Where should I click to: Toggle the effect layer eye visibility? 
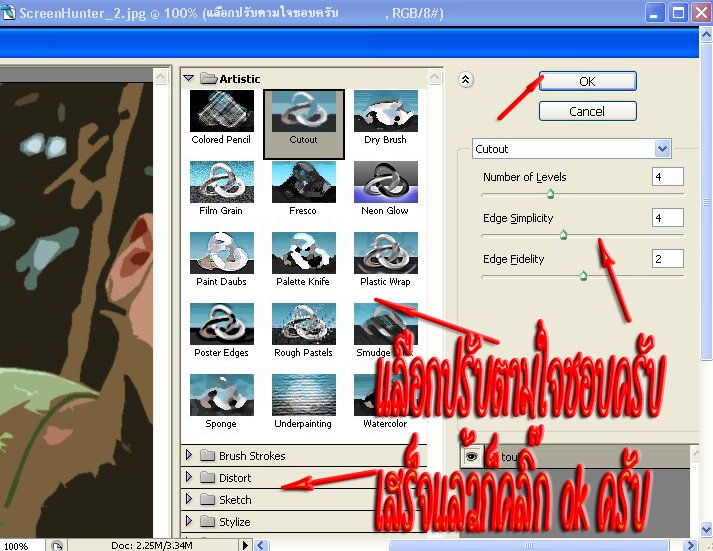[472, 456]
